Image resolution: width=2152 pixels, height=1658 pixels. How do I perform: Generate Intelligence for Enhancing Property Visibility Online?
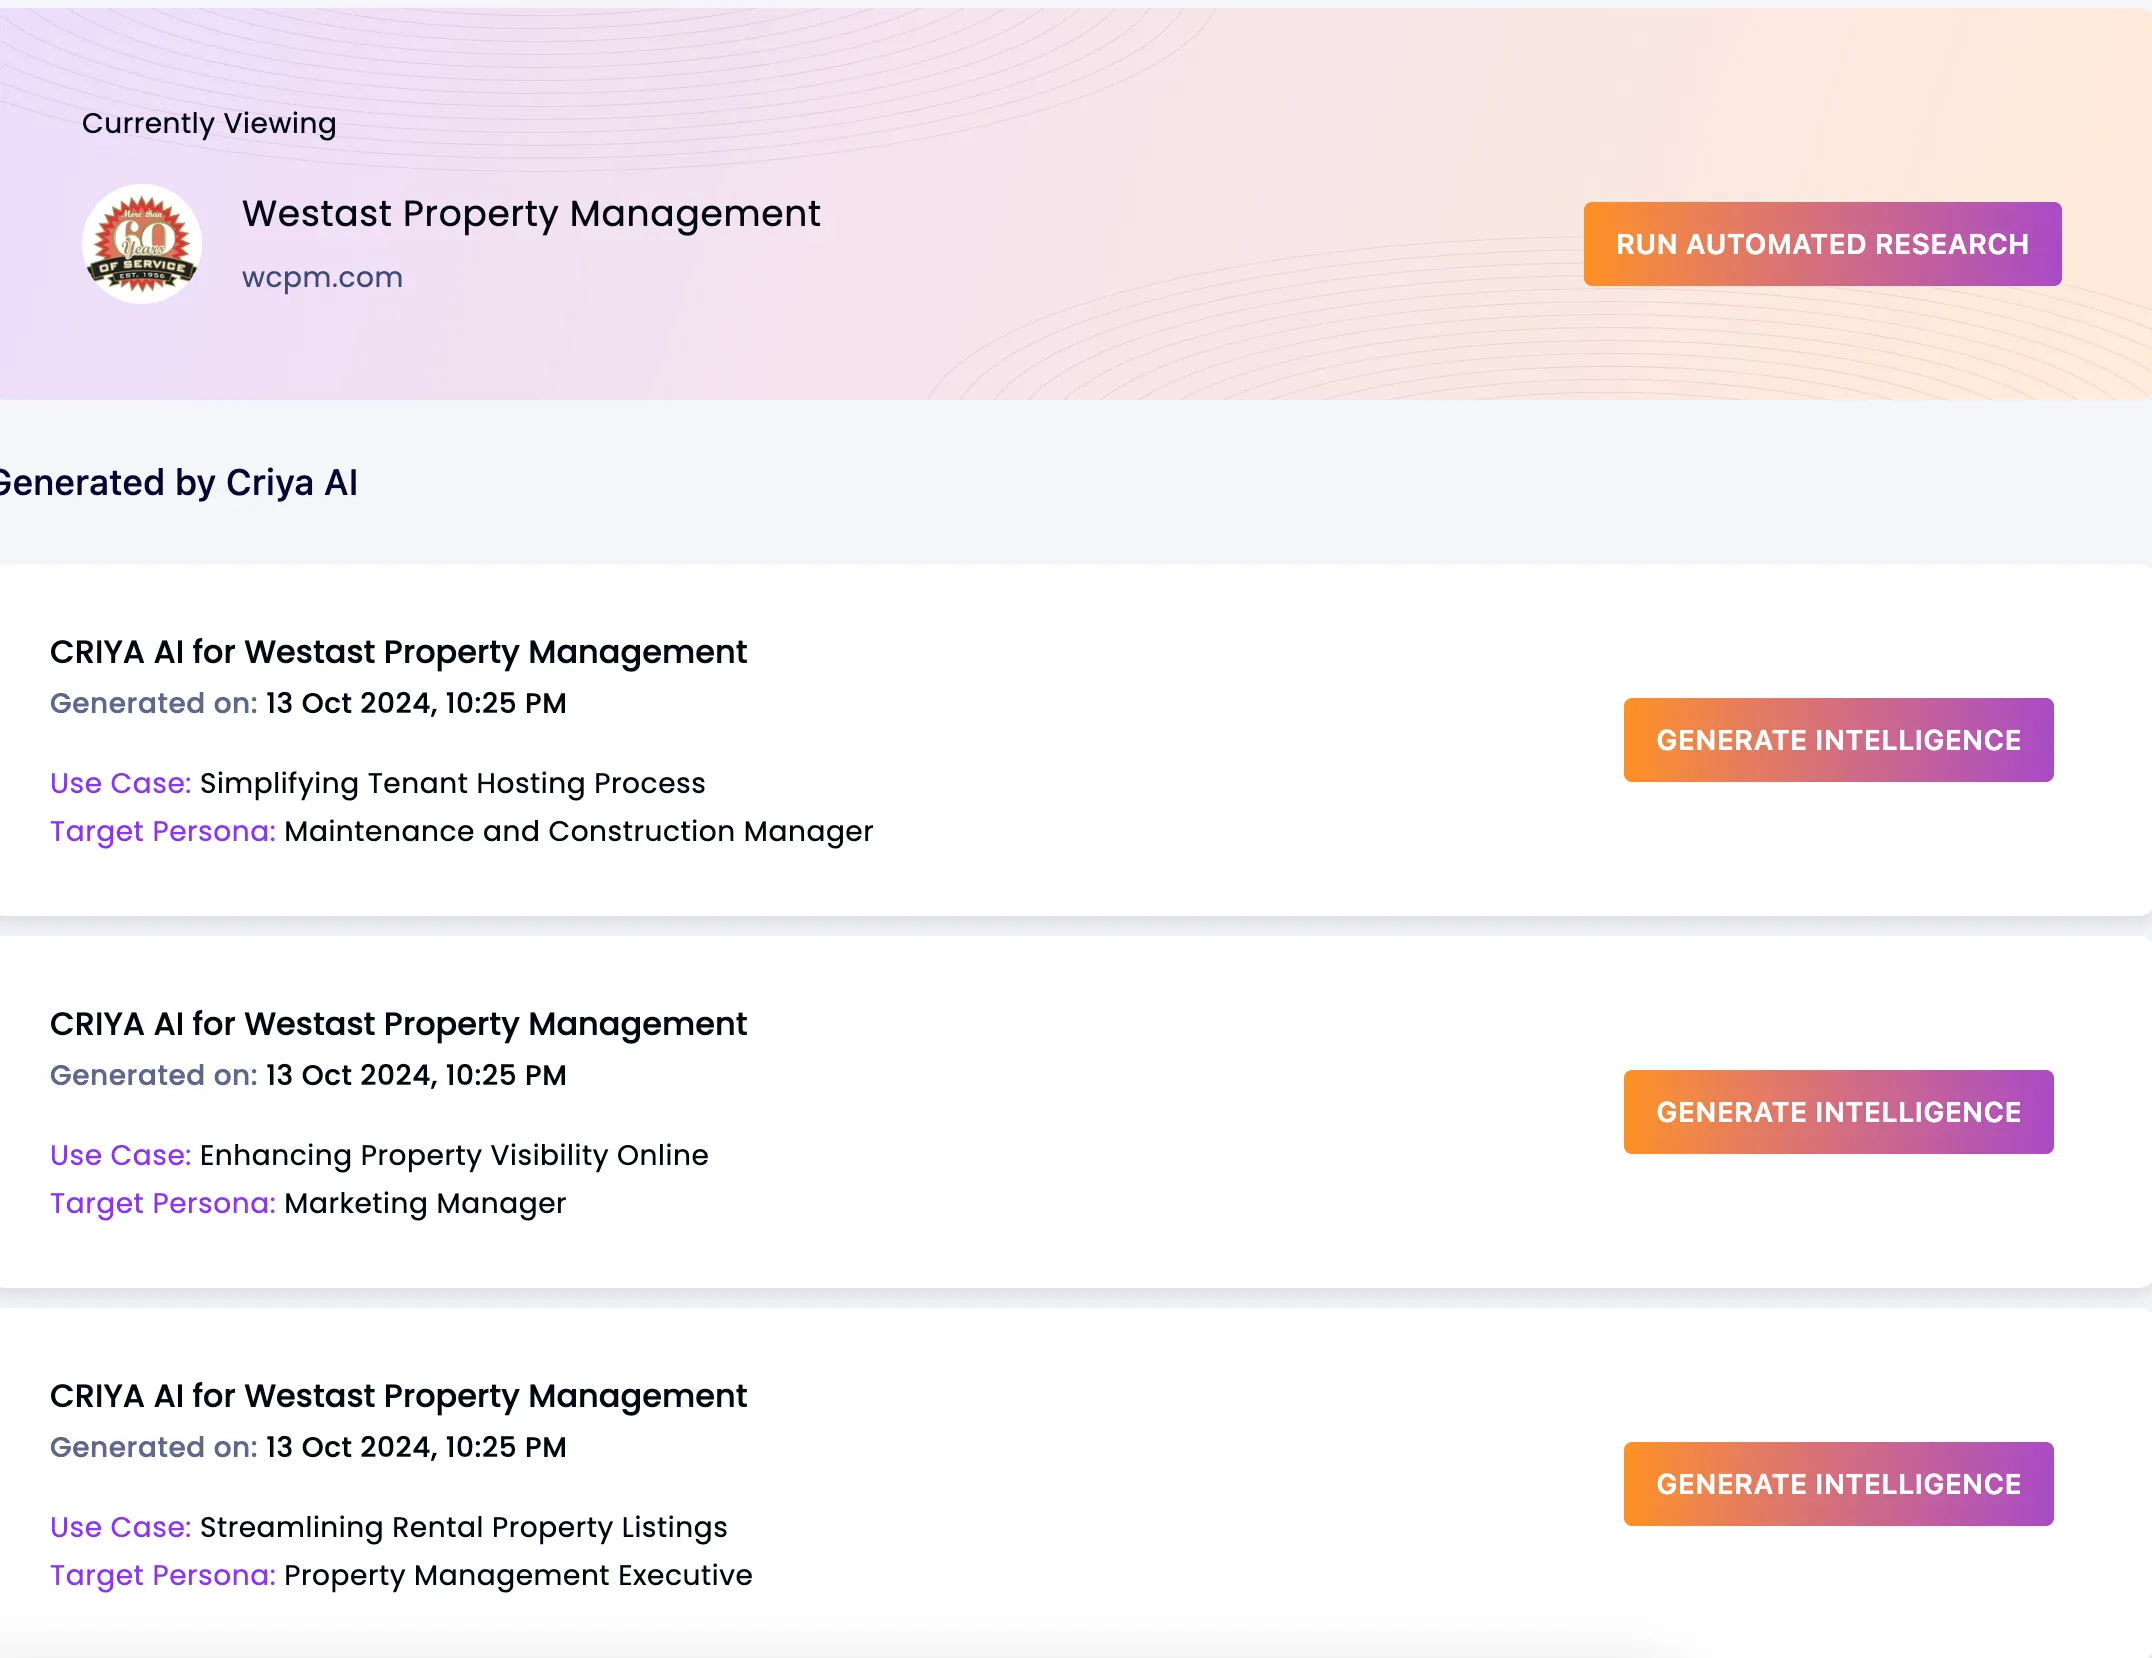click(x=1837, y=1112)
